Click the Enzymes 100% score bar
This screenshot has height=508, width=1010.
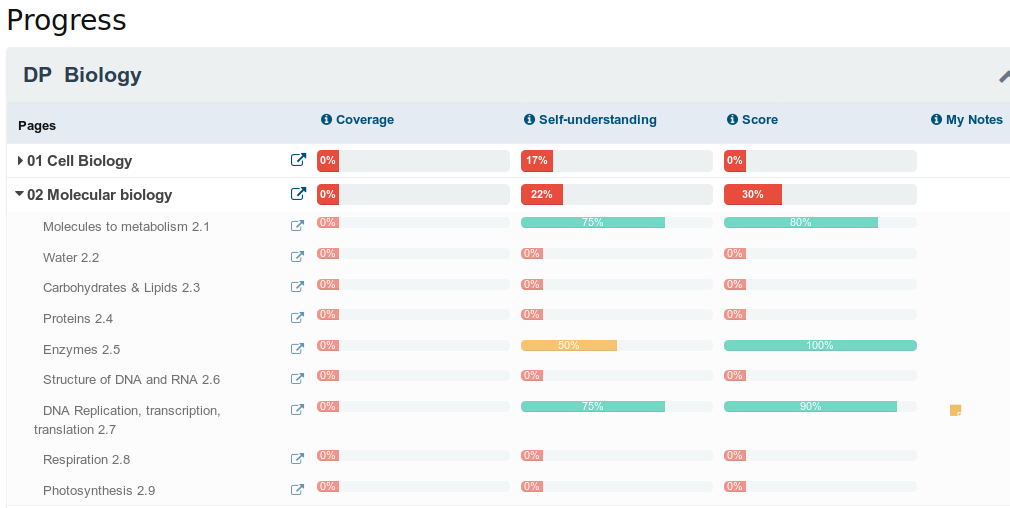point(820,346)
